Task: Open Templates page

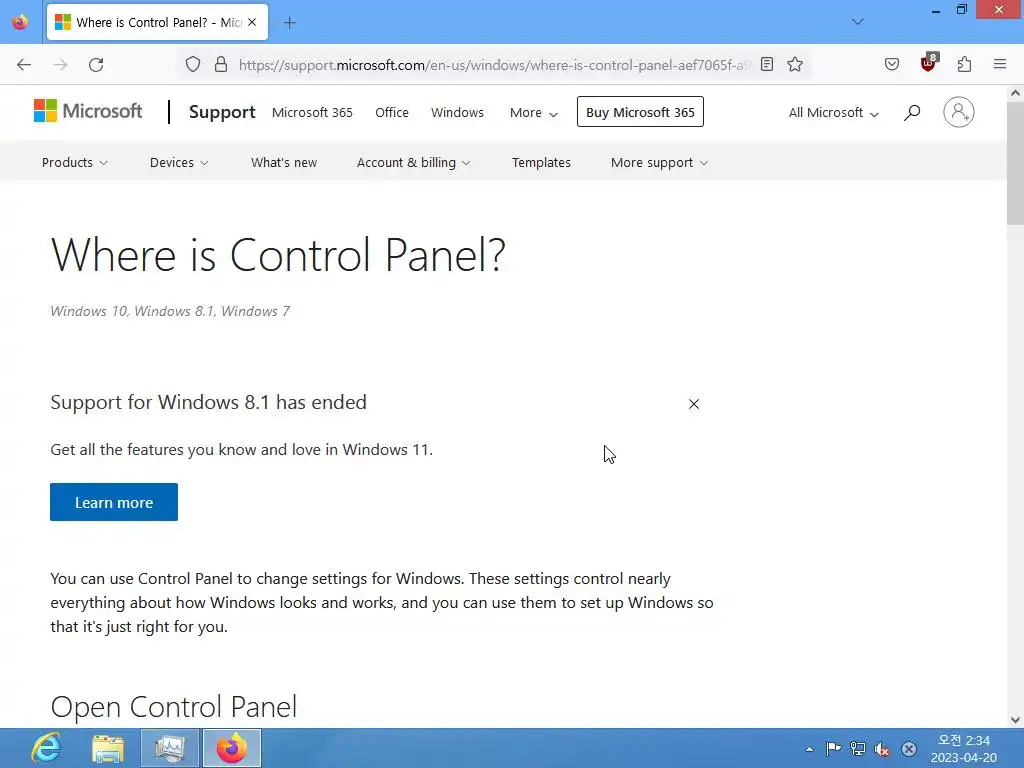Action: pyautogui.click(x=541, y=163)
